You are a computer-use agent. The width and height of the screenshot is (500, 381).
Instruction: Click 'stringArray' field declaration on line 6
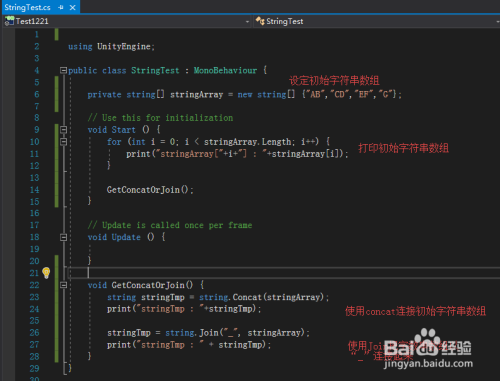tap(196, 95)
